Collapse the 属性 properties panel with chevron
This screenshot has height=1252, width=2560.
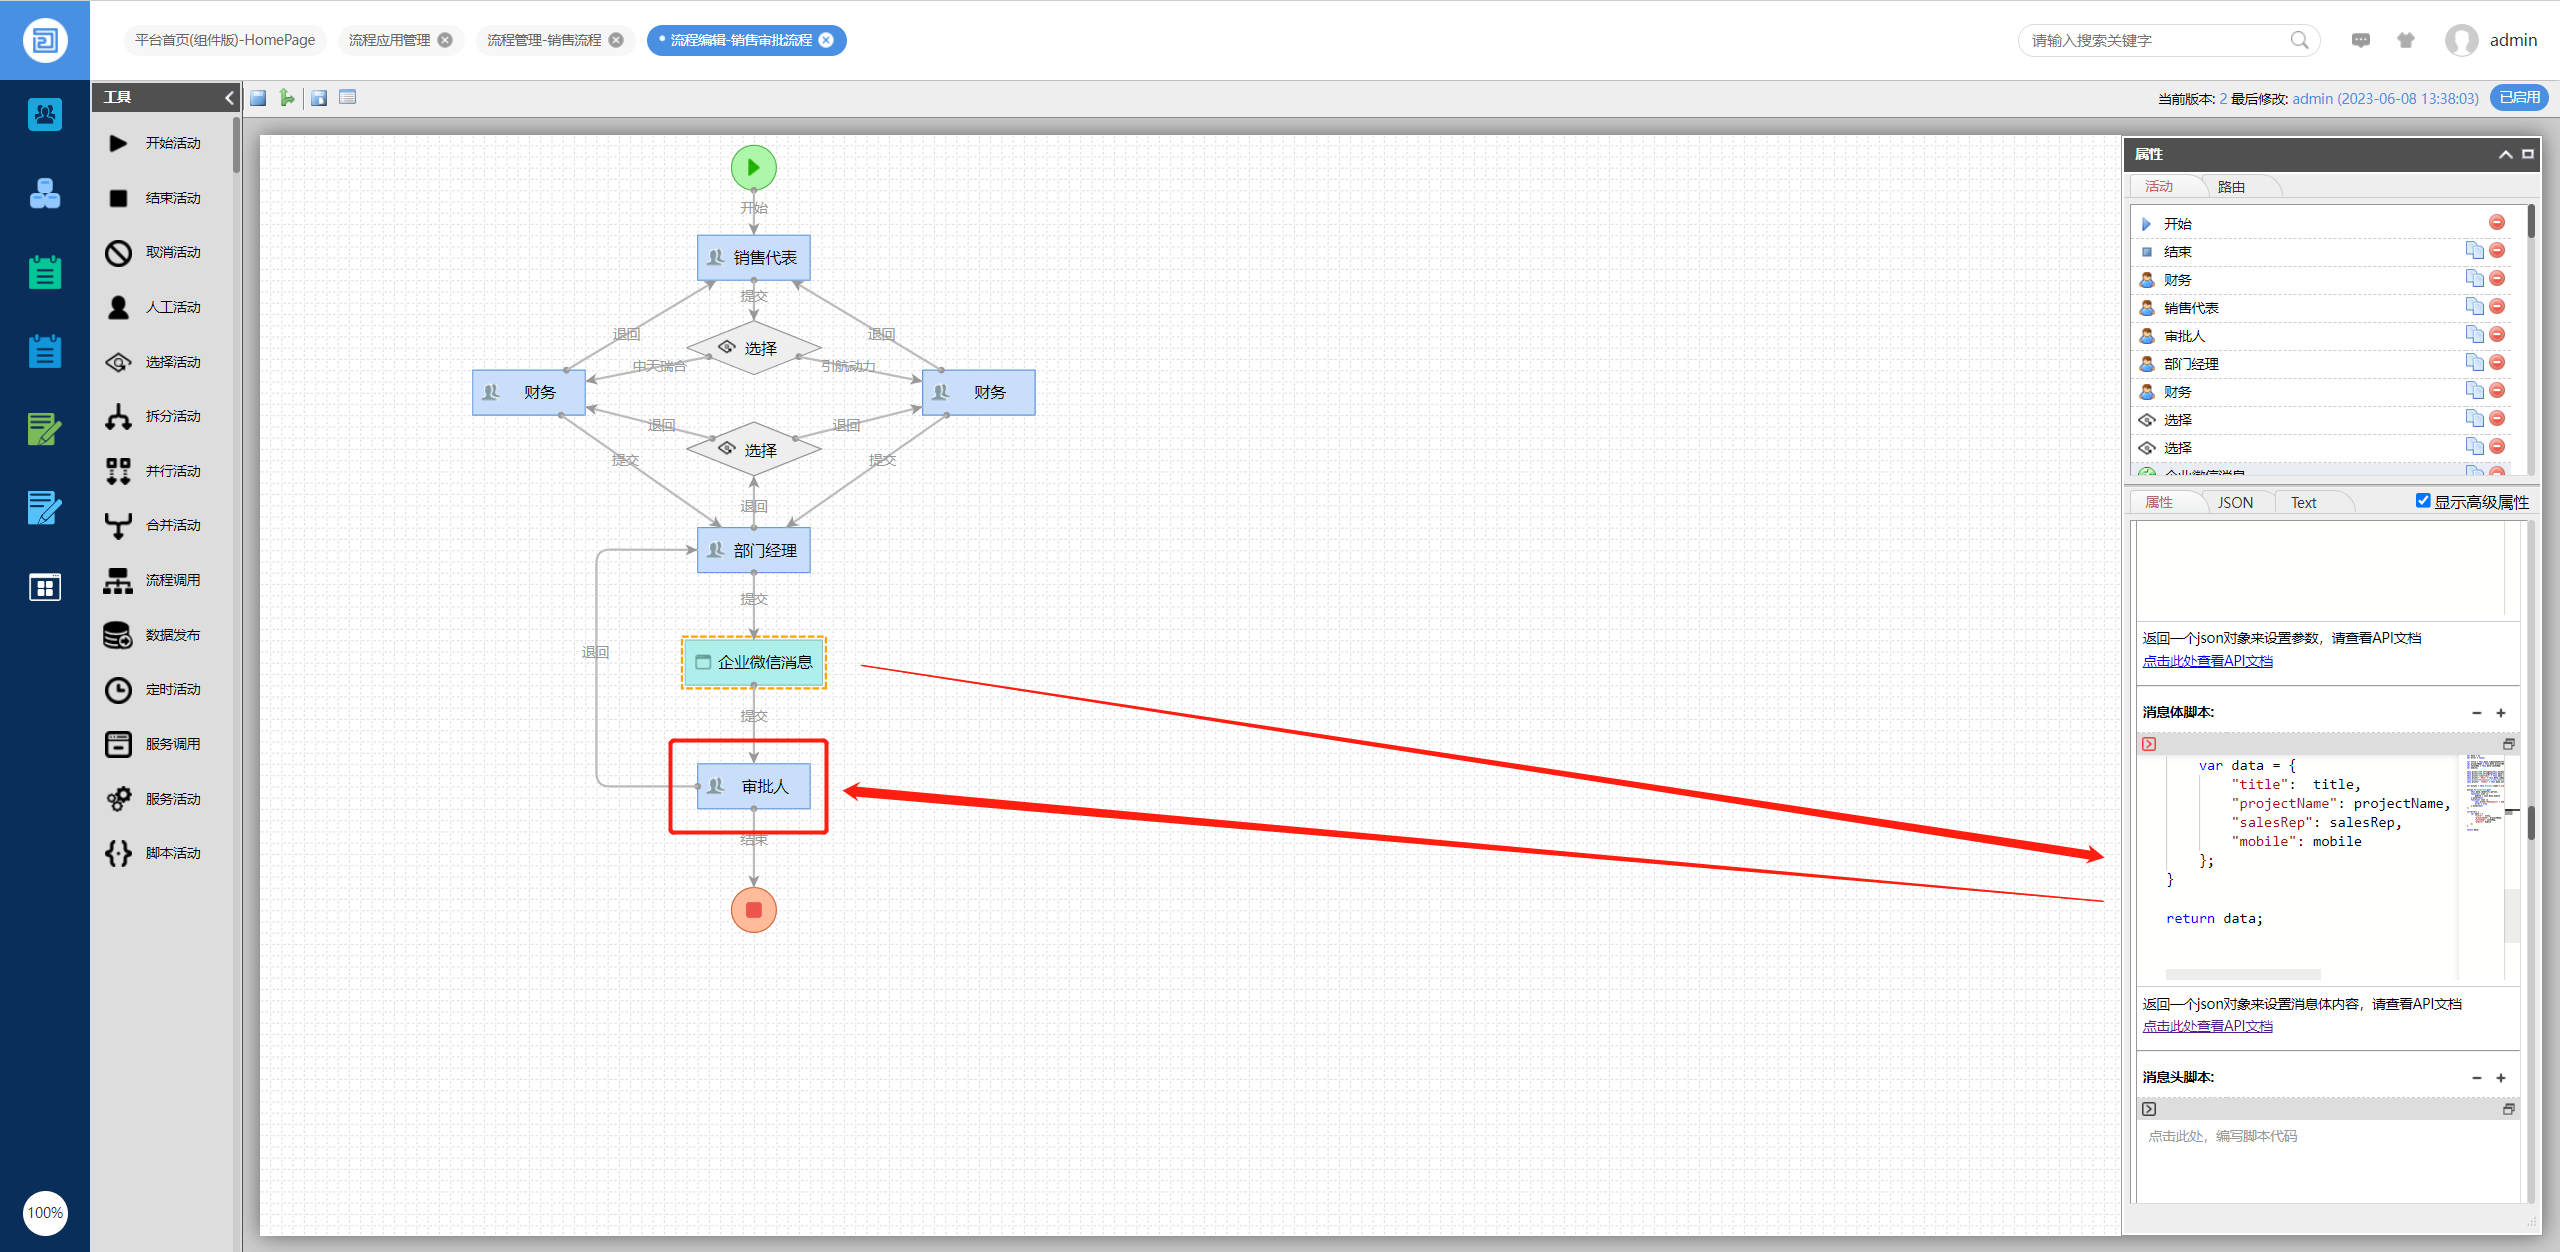pos(2505,154)
